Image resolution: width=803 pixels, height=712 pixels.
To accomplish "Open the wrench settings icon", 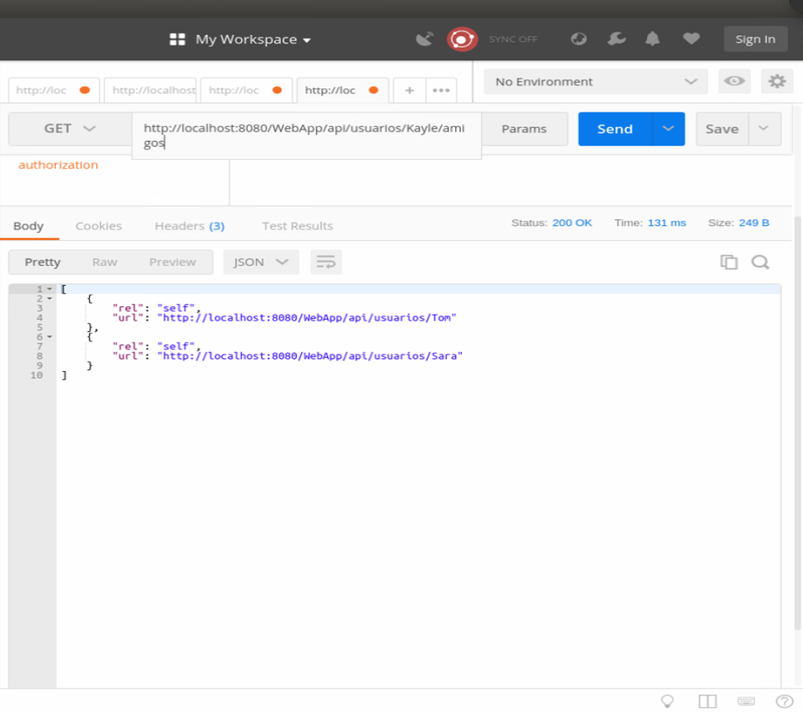I will coord(617,39).
